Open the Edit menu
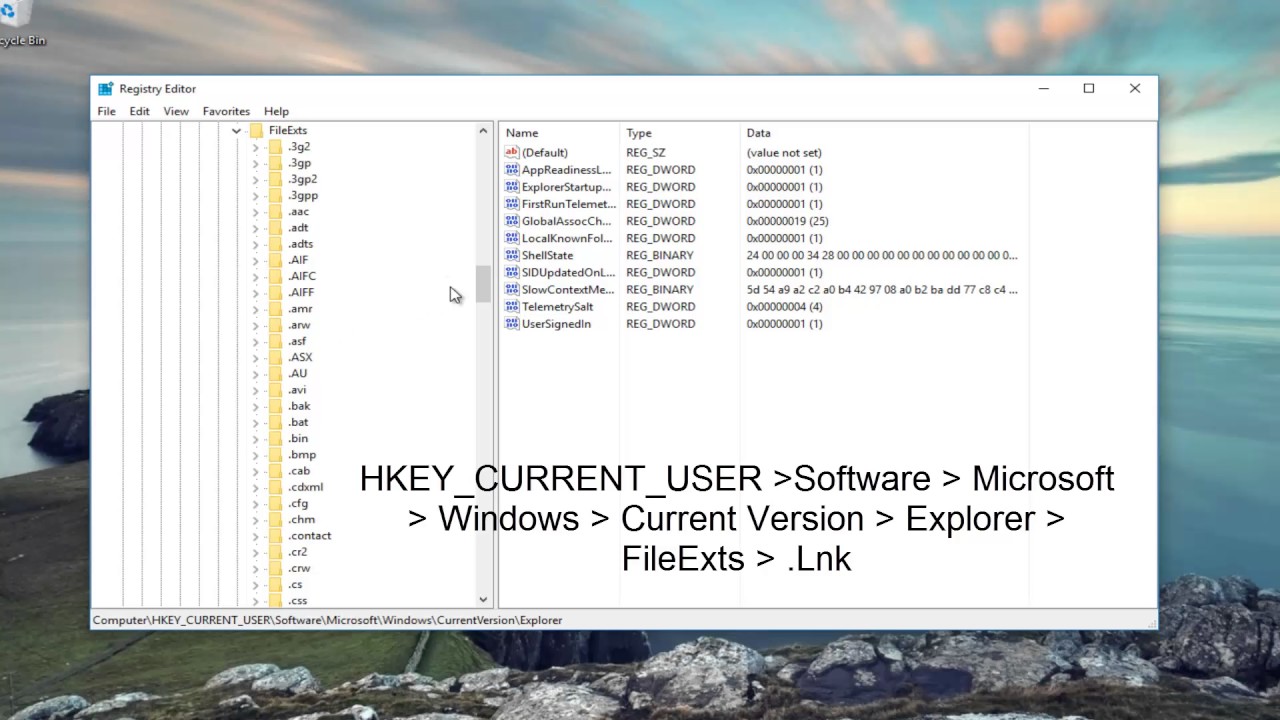 [139, 111]
